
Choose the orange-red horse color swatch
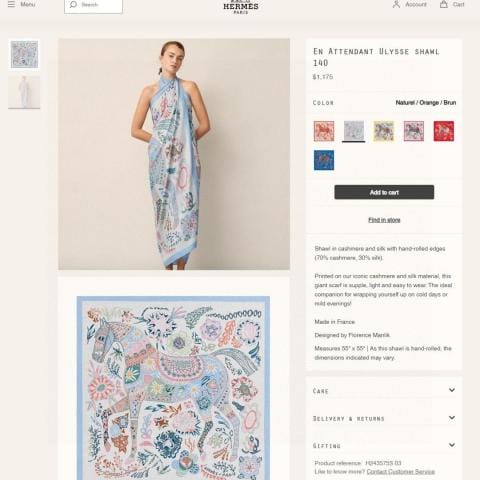pos(324,131)
